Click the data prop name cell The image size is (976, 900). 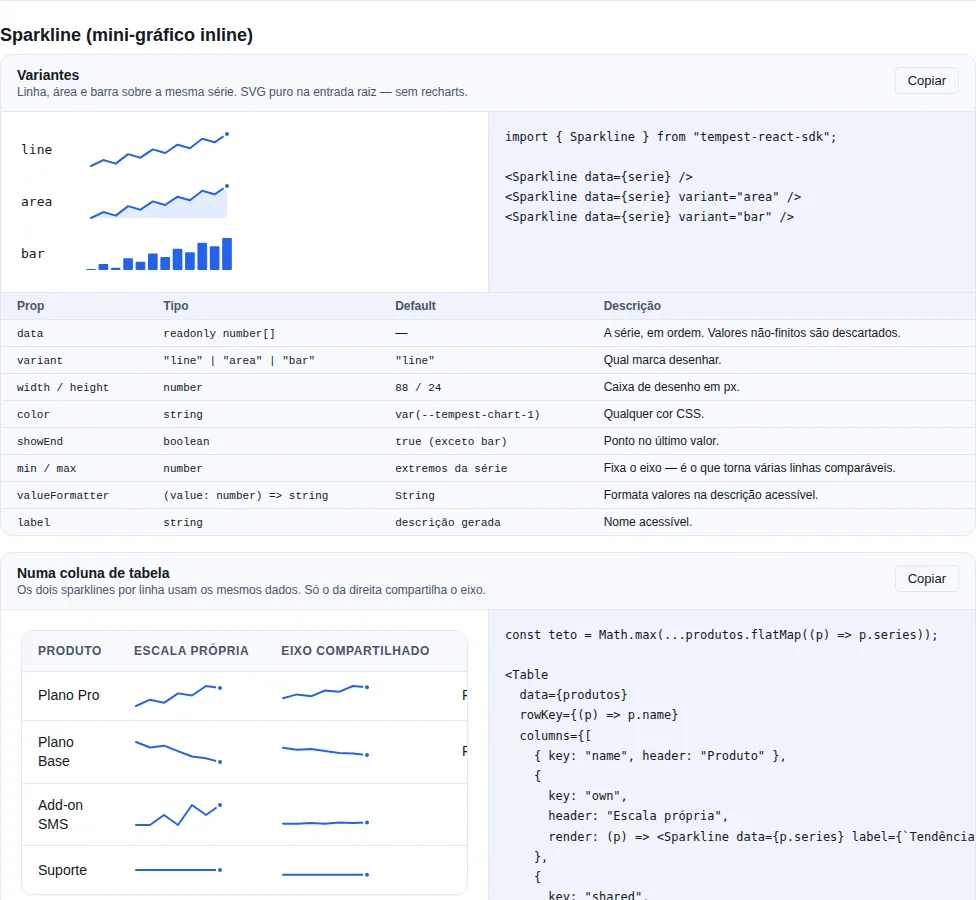30,333
